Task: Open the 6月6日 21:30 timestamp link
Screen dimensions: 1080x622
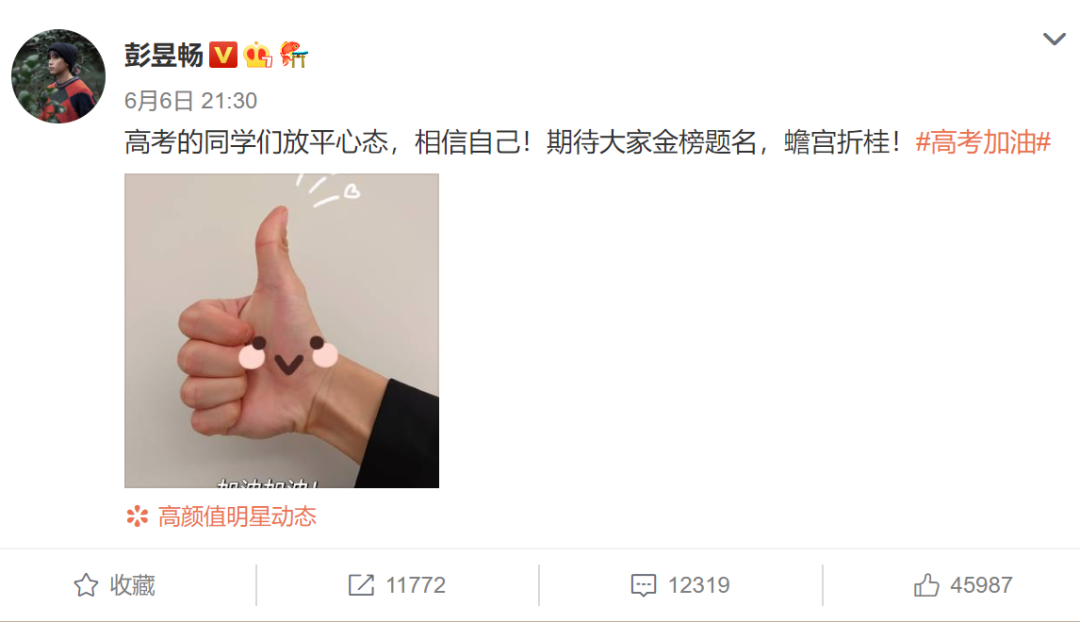Action: tap(191, 101)
